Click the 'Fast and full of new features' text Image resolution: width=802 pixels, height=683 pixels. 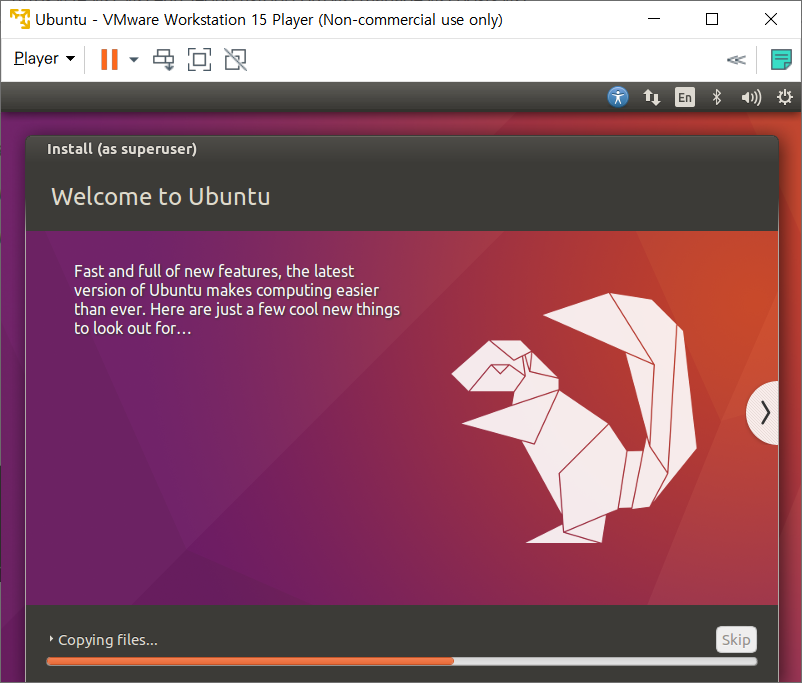coord(236,299)
